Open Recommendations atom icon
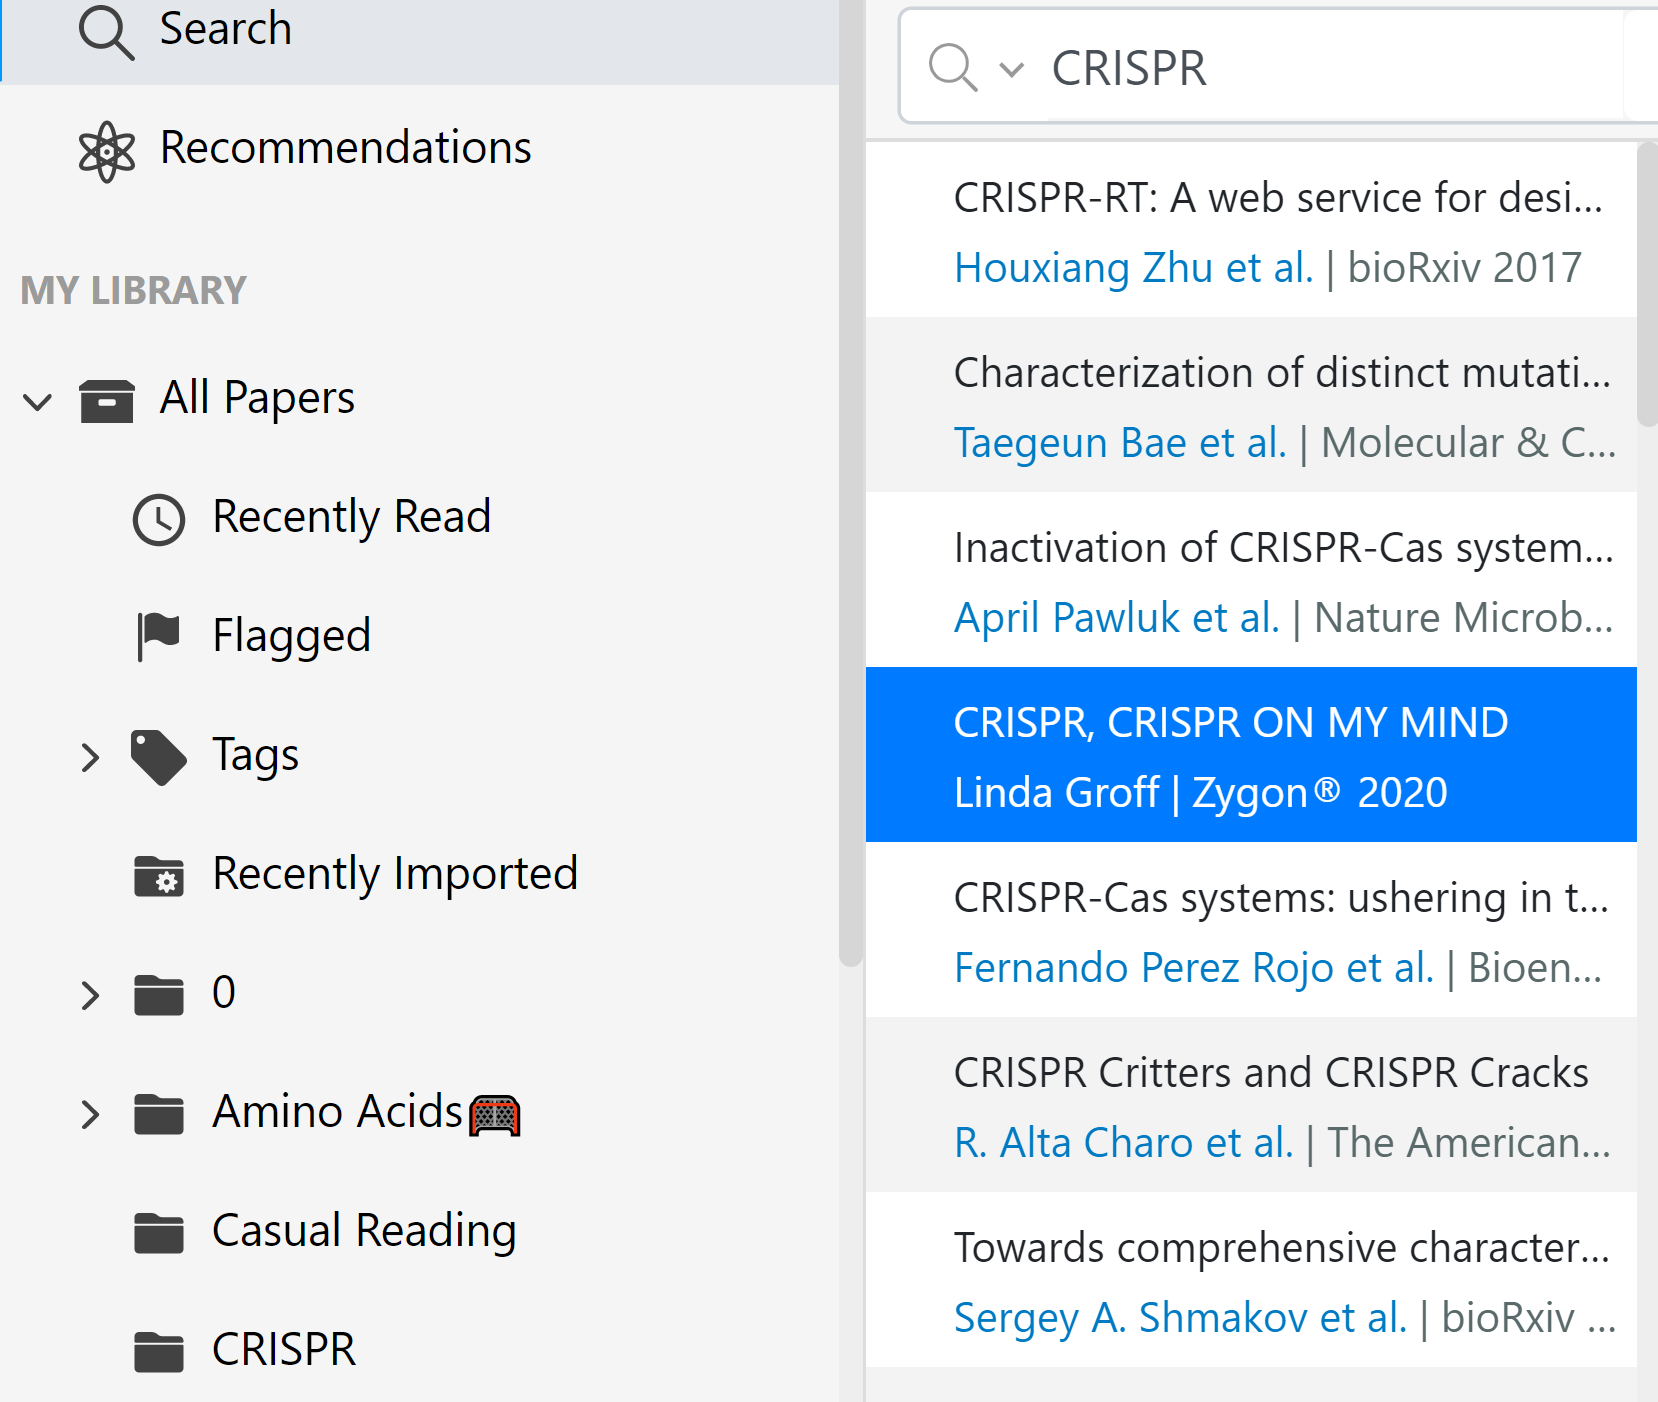Image resolution: width=1658 pixels, height=1402 pixels. 106,152
